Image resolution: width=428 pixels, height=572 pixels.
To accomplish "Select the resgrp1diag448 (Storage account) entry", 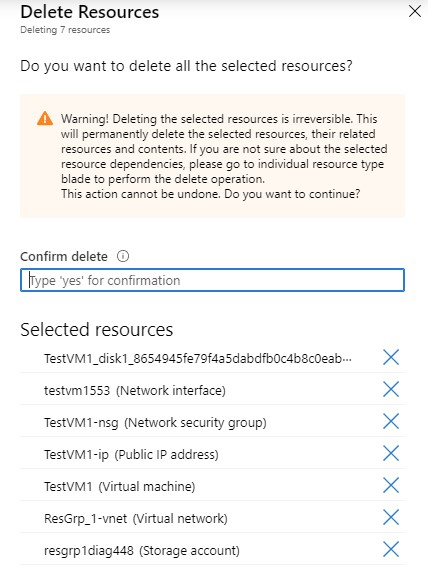I will pos(142,551).
